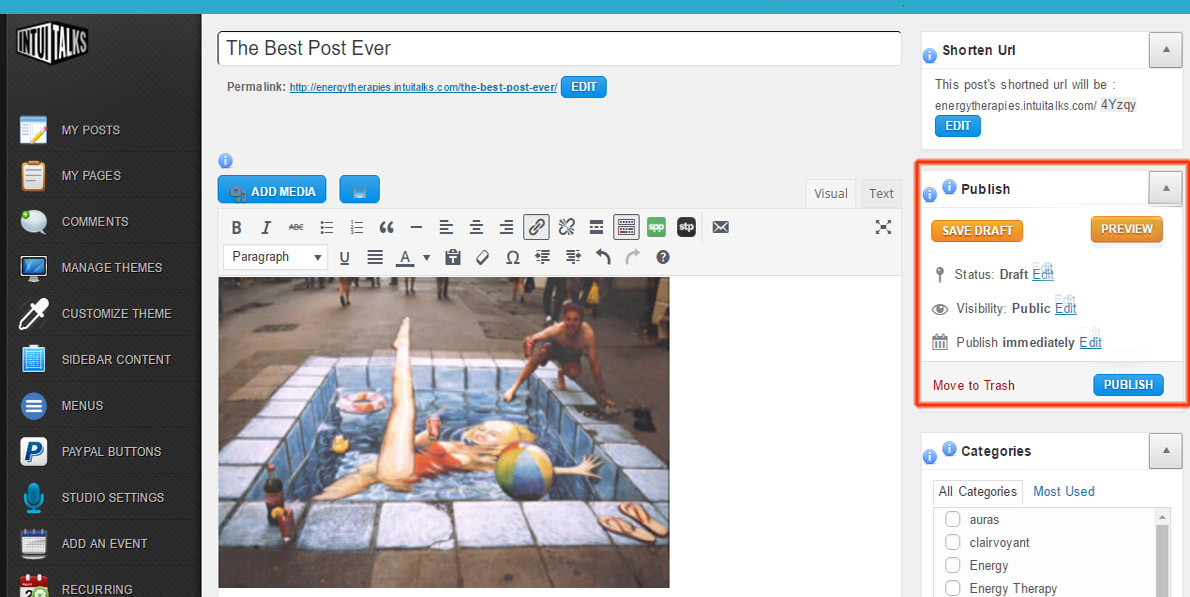Screen dimensions: 1190x597
Task: Toggle bold formatting in the editor toolbar
Action: pyautogui.click(x=236, y=227)
